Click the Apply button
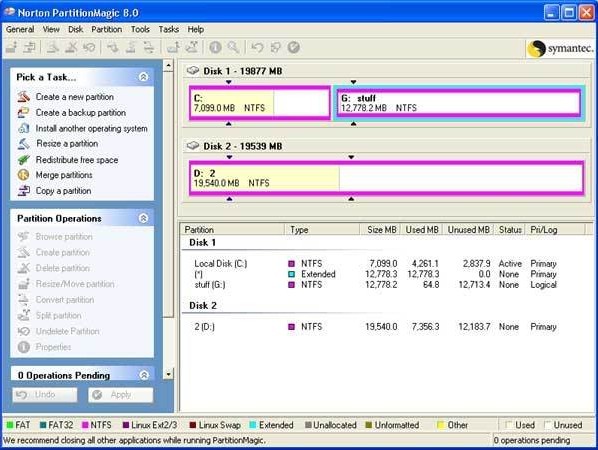The image size is (598, 450). tap(121, 395)
